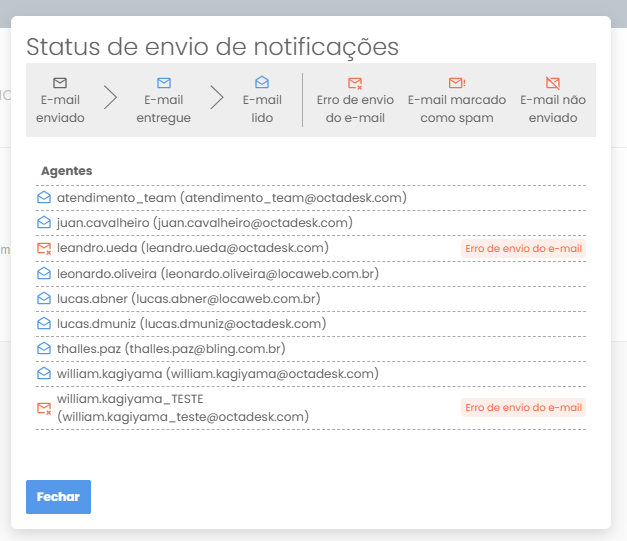
Task: Select atendimento_team@octadesk.com agent text
Action: tap(232, 198)
